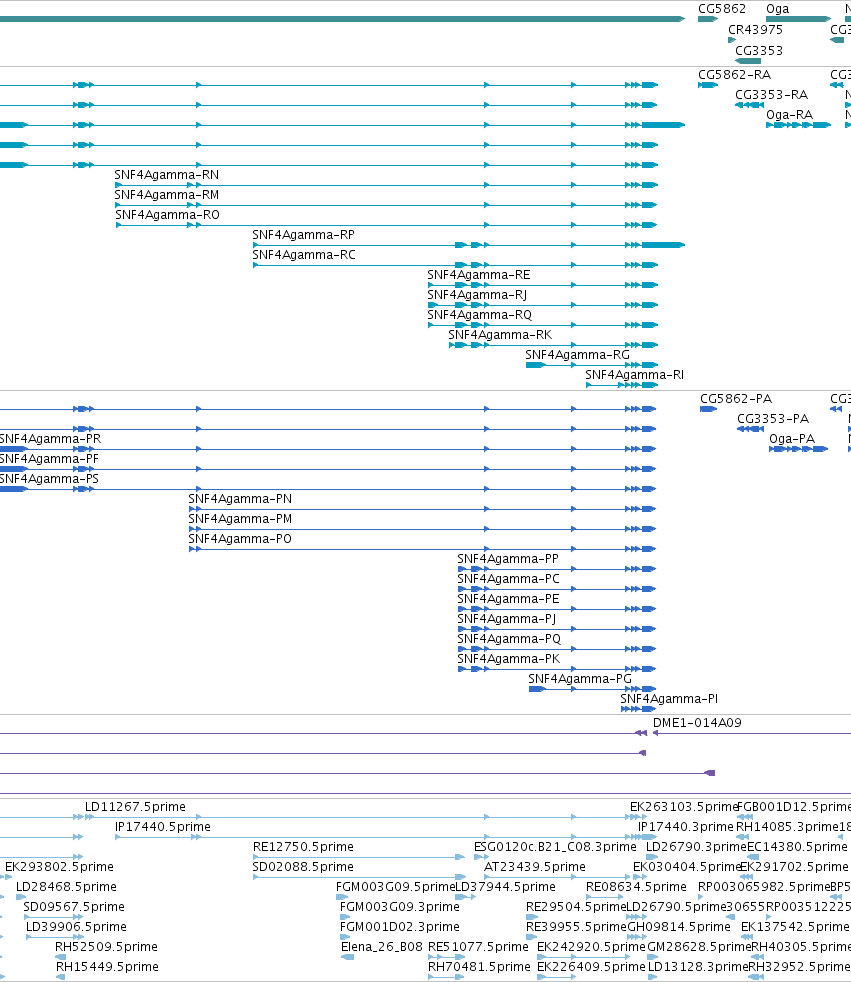Viewport: 851px width, 982px height.
Task: Open EST EK293802.5prime label
Action: [x=59, y=867]
